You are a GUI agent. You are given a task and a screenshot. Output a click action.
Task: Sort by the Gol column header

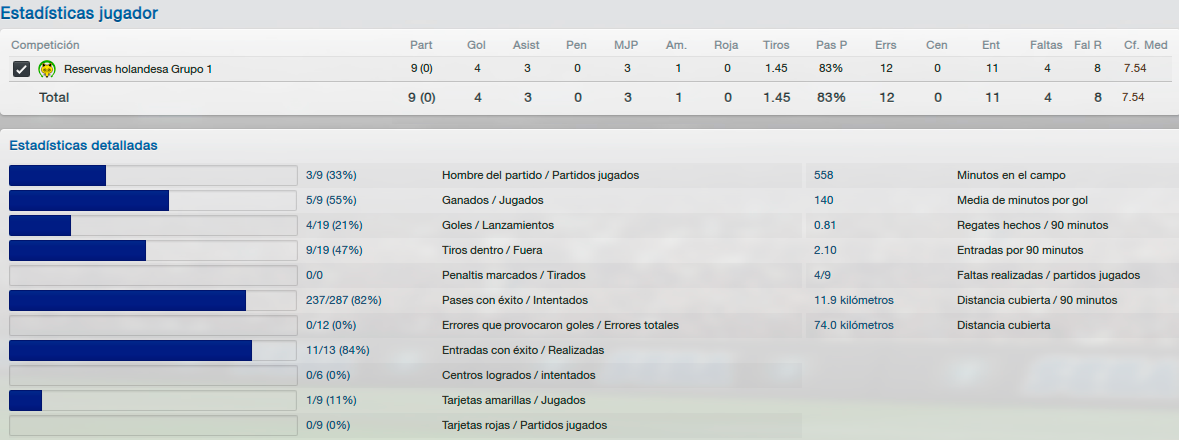click(x=476, y=45)
